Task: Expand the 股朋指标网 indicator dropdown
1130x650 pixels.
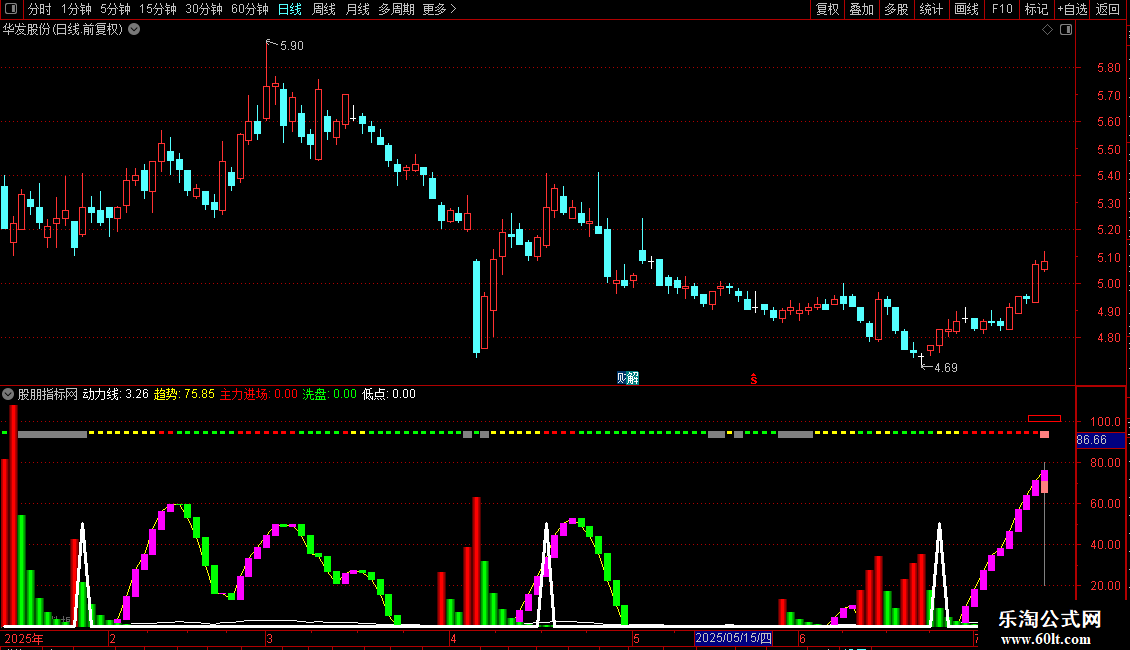Action: [x=8, y=394]
